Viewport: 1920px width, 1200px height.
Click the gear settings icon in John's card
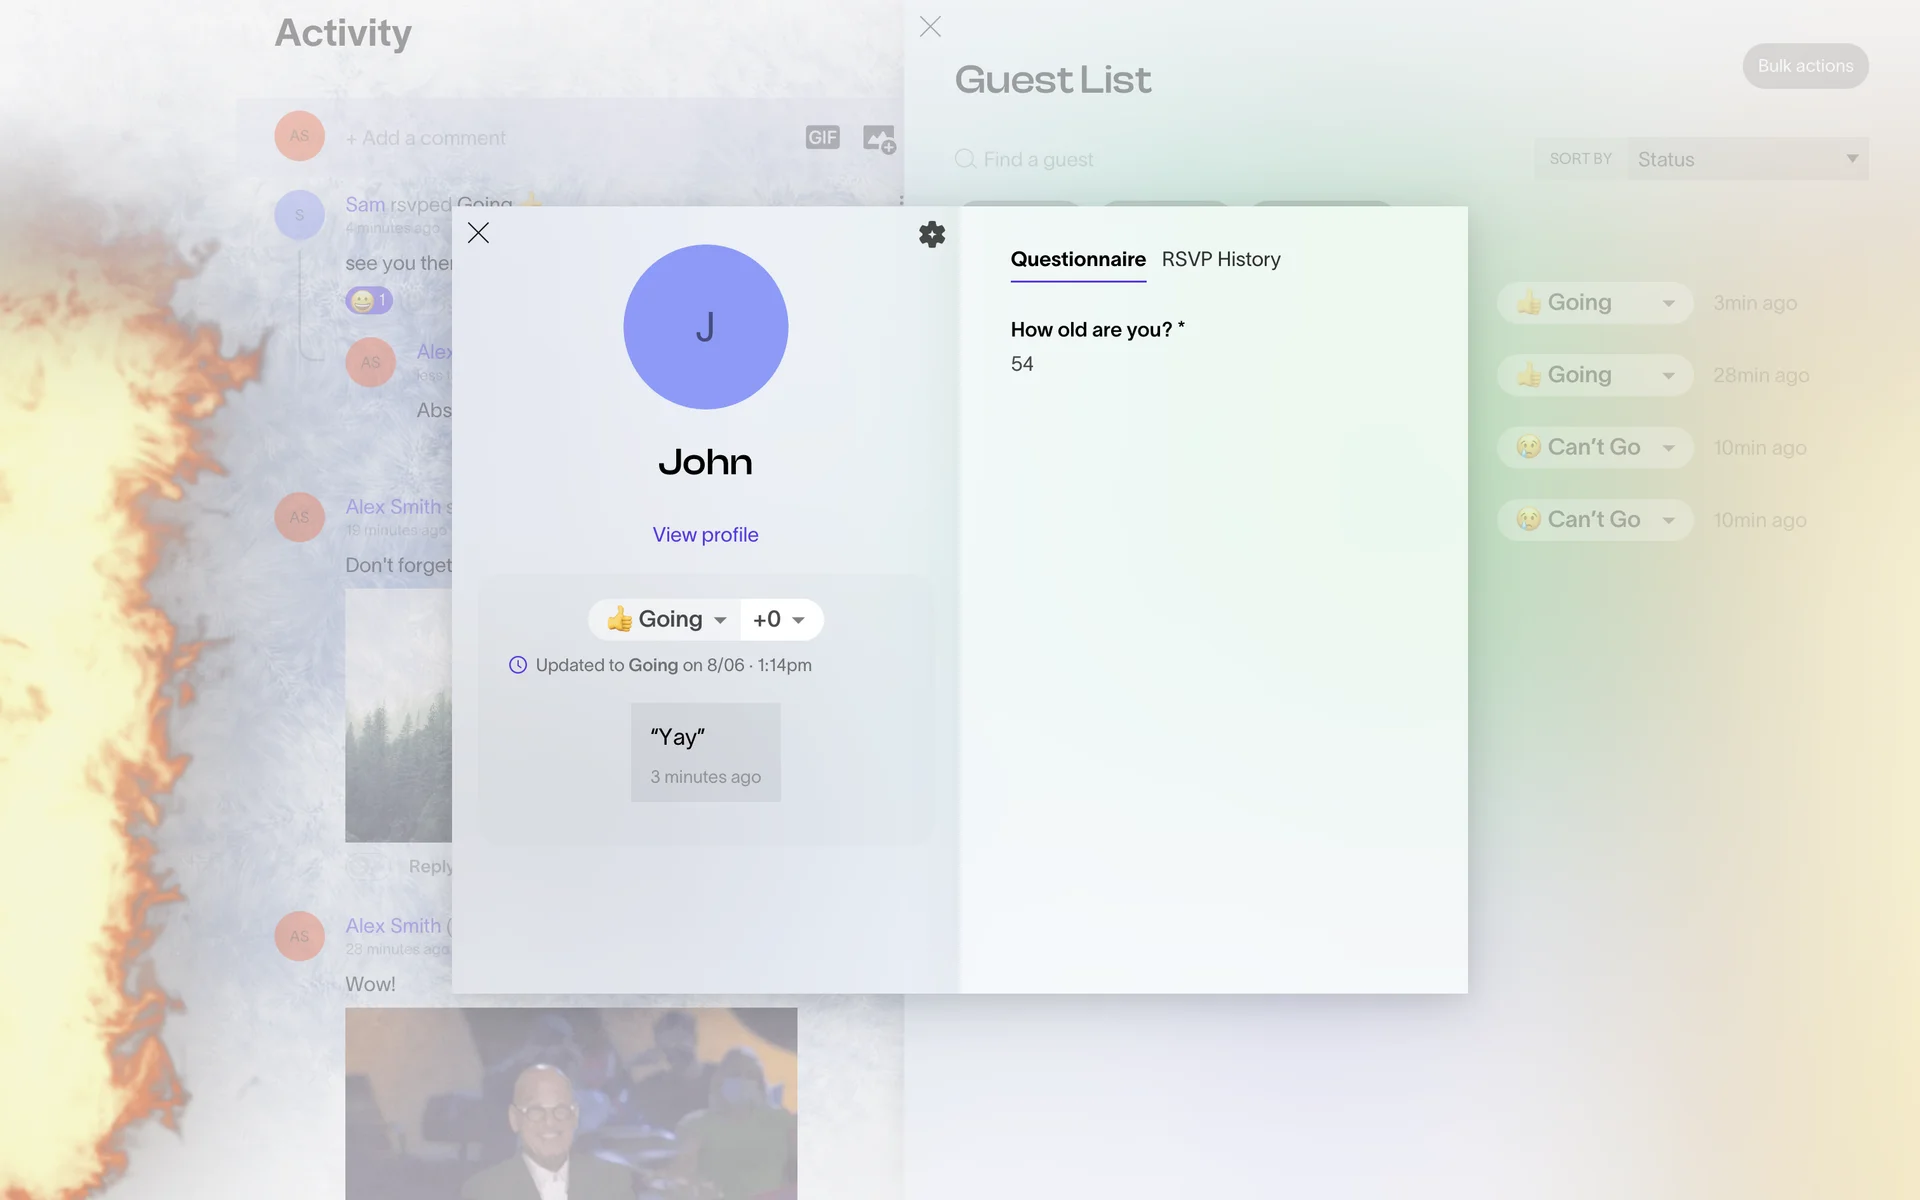coord(931,234)
